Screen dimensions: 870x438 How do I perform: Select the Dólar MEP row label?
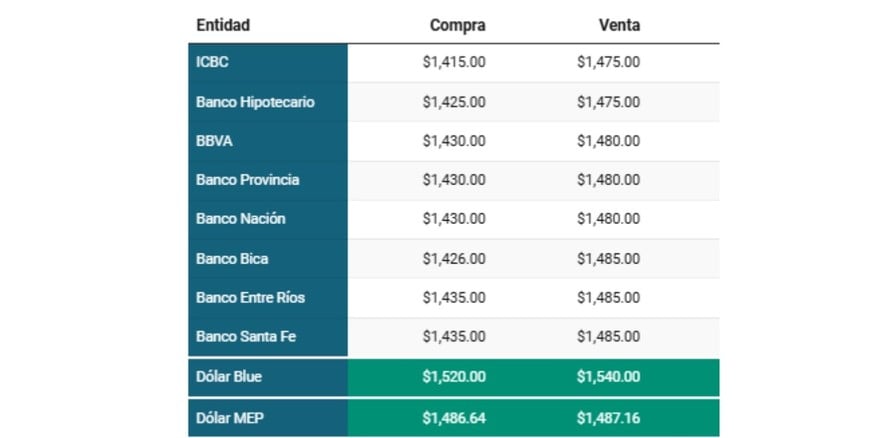click(x=228, y=416)
